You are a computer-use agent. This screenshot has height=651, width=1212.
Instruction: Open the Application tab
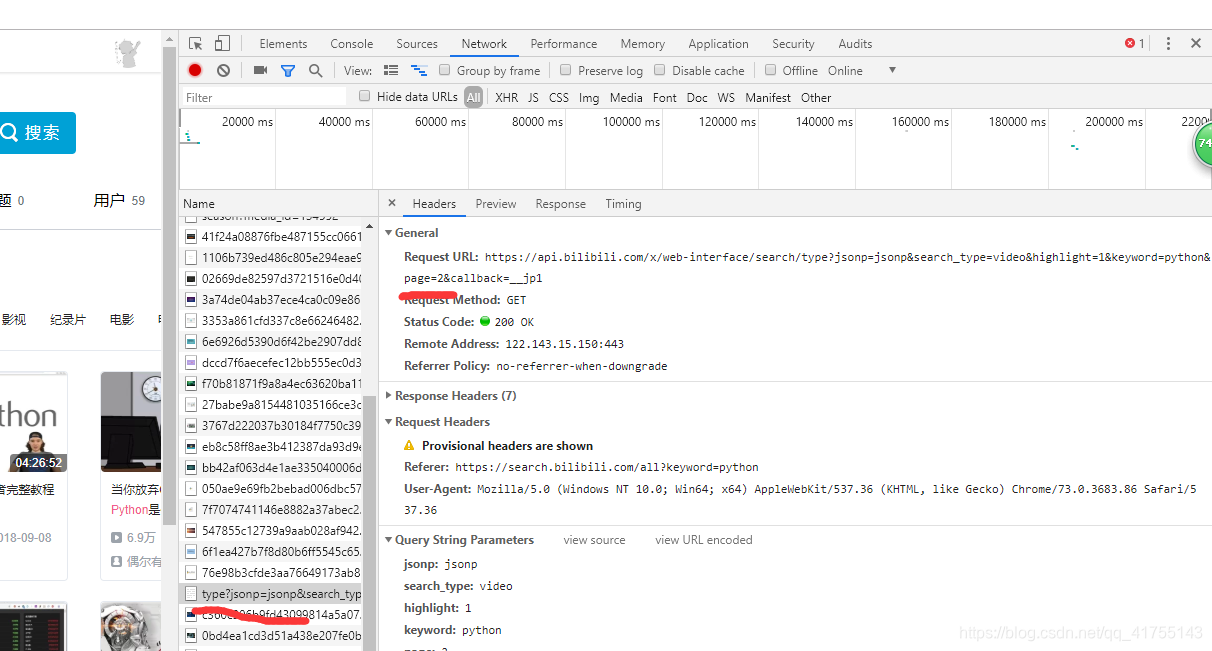718,43
